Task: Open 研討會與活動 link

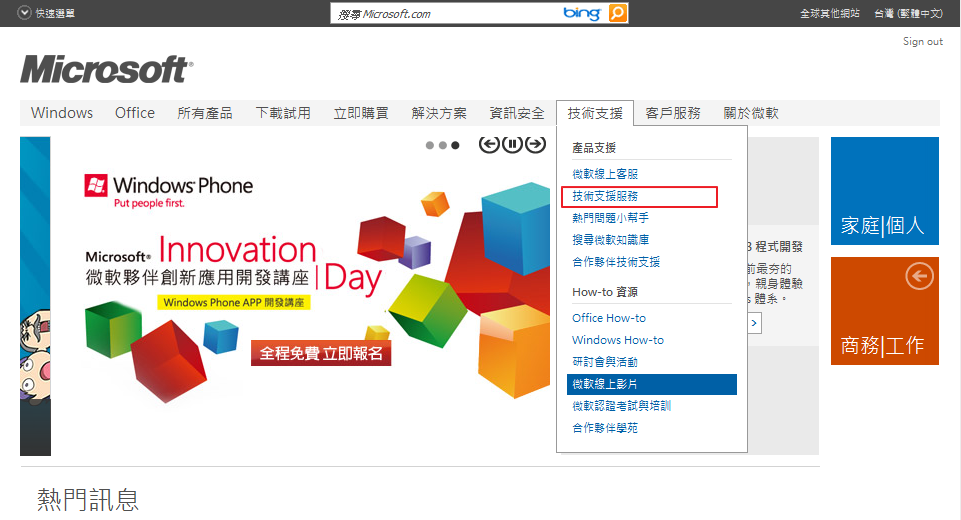Action: point(605,362)
